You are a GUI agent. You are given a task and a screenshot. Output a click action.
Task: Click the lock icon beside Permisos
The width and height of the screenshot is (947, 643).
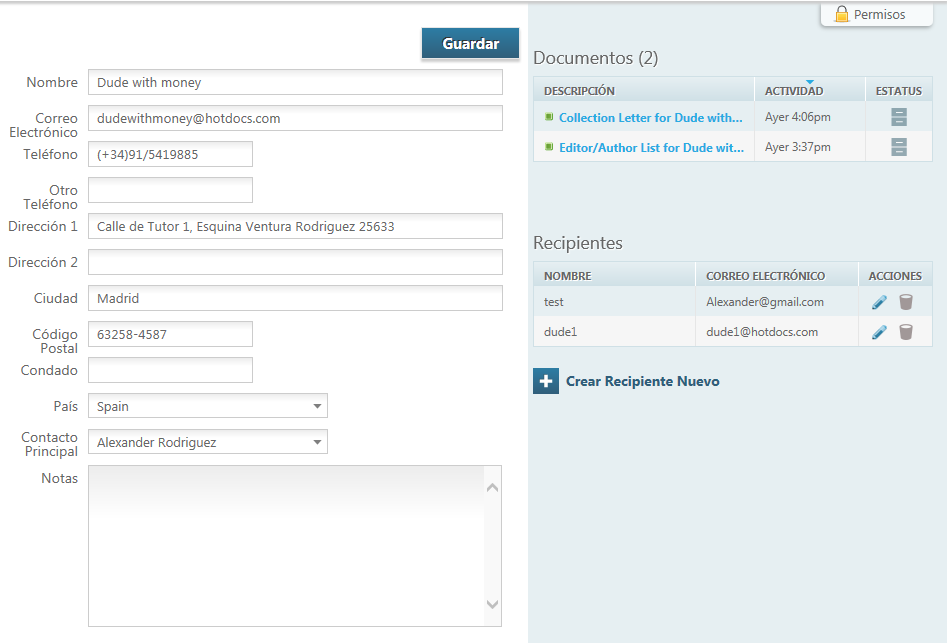[x=842, y=14]
